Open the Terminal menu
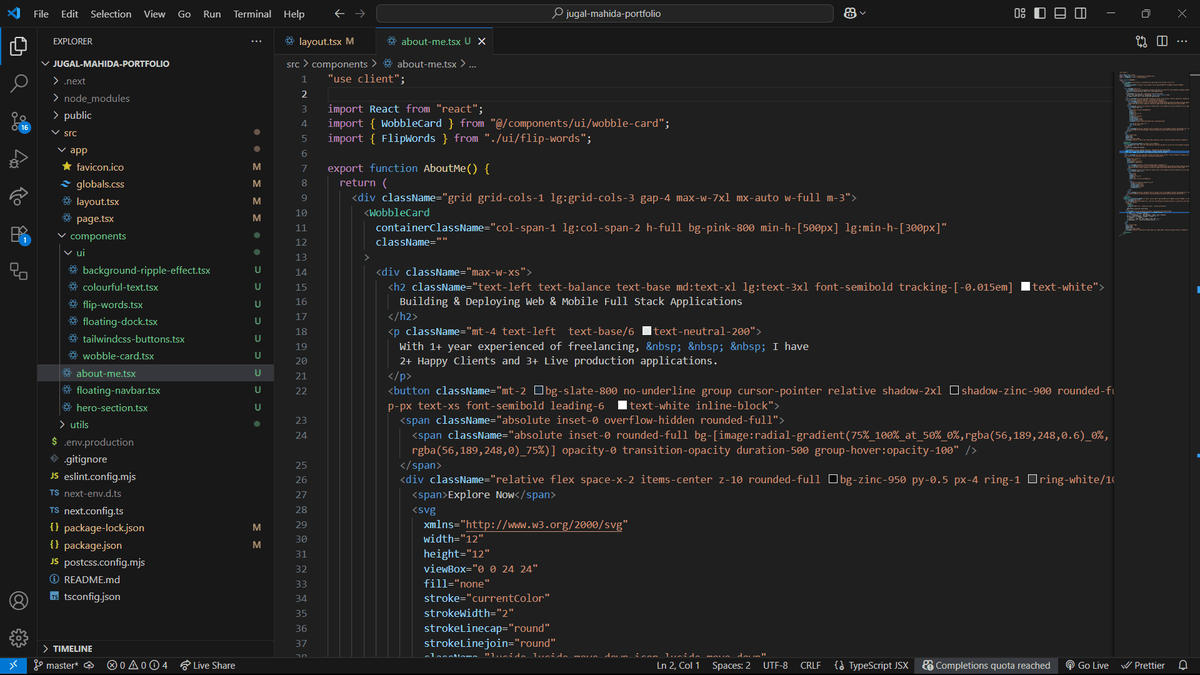 [252, 14]
